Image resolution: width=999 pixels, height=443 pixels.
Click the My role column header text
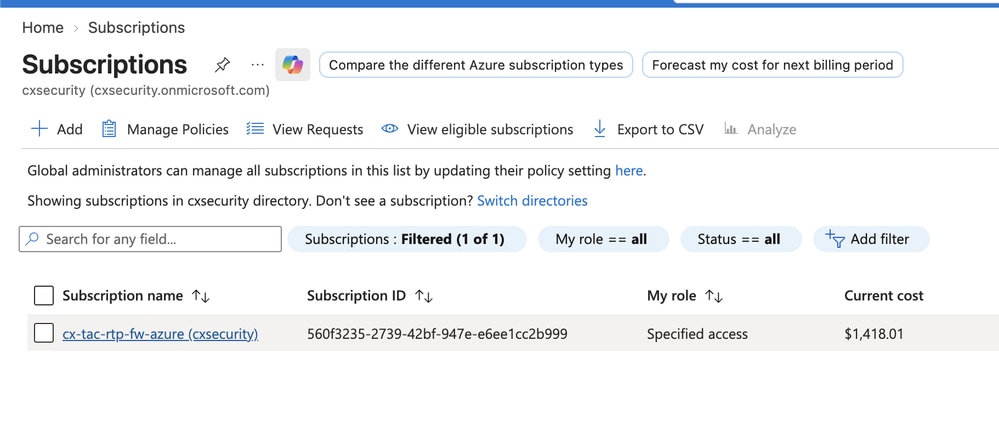[672, 296]
